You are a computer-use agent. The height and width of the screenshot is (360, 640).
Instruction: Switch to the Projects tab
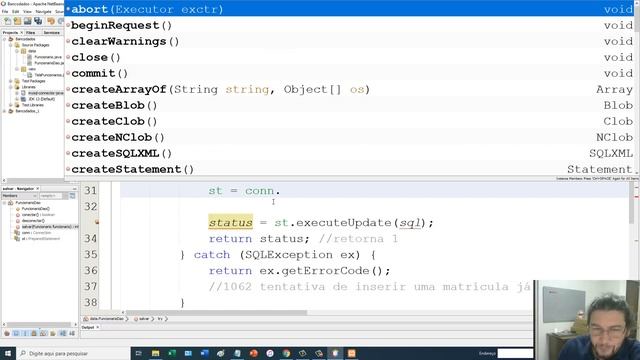click(x=10, y=32)
